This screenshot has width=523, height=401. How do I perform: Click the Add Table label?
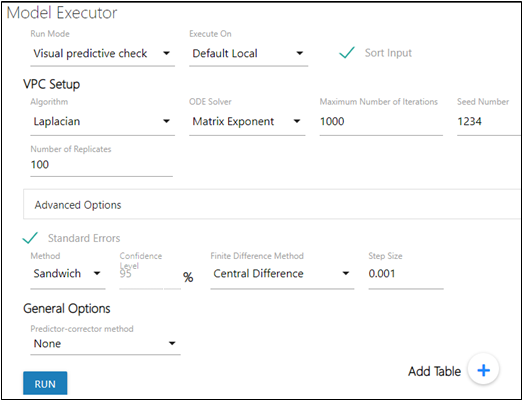(x=435, y=371)
